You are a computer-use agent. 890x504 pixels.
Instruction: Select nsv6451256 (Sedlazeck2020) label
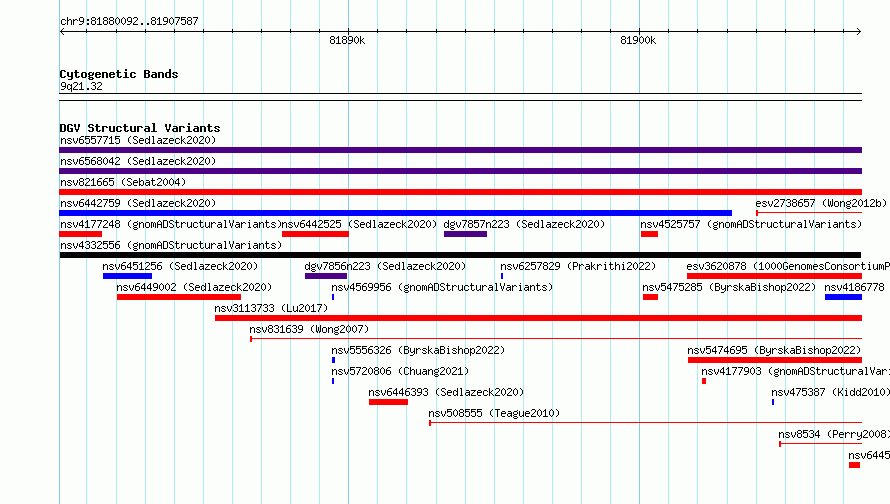tap(180, 266)
